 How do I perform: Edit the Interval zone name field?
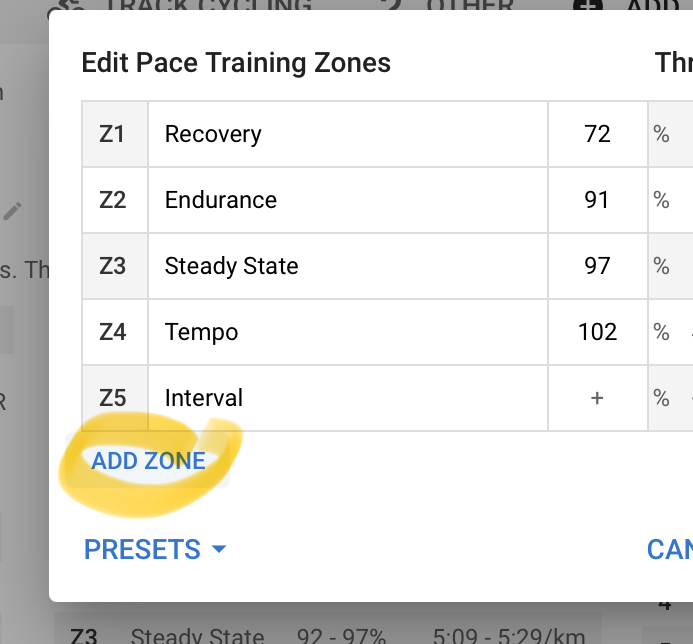(x=347, y=398)
